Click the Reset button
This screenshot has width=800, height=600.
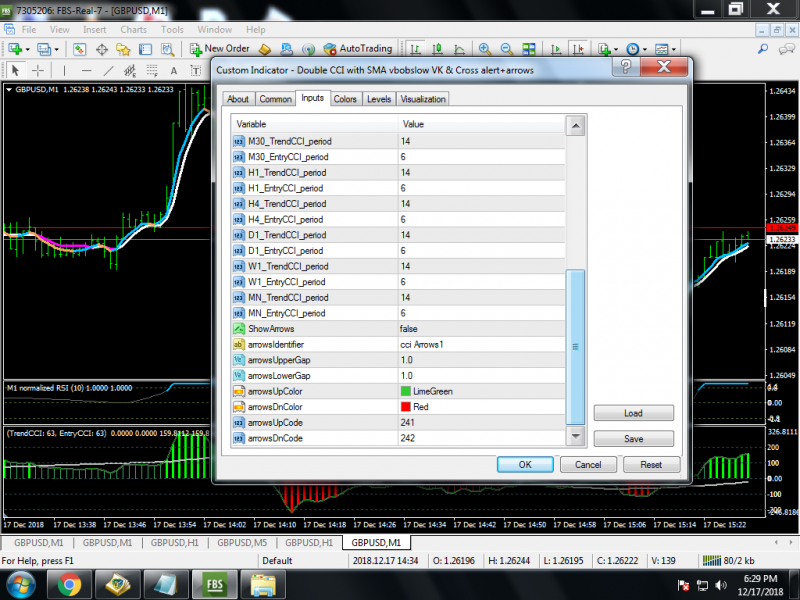click(651, 465)
